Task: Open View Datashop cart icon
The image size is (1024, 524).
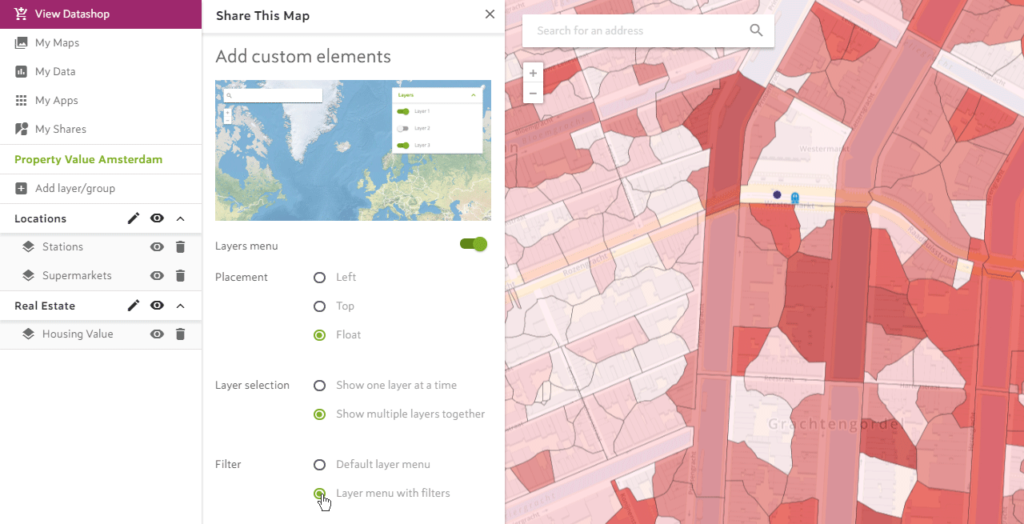Action: 21,14
